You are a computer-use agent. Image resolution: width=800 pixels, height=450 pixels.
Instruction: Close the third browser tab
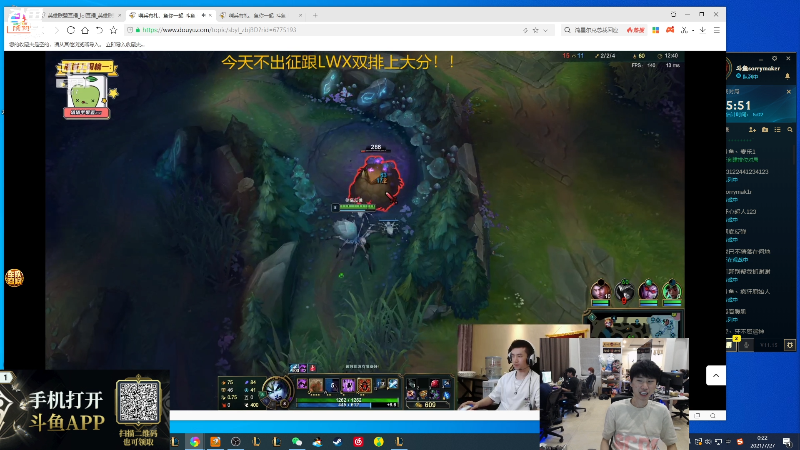click(300, 15)
